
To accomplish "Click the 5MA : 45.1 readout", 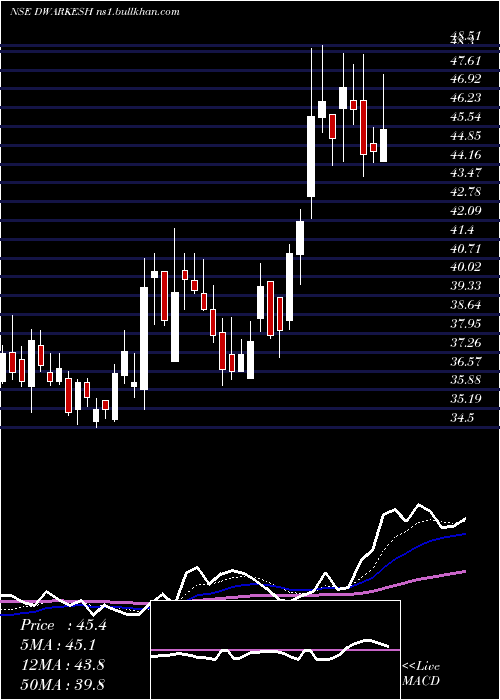I will [x=58, y=645].
